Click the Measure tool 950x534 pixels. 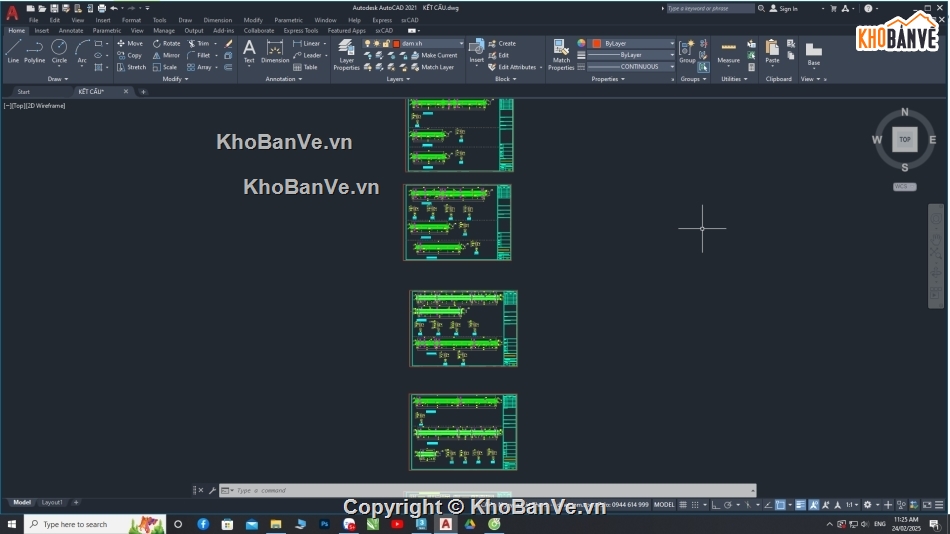point(728,51)
